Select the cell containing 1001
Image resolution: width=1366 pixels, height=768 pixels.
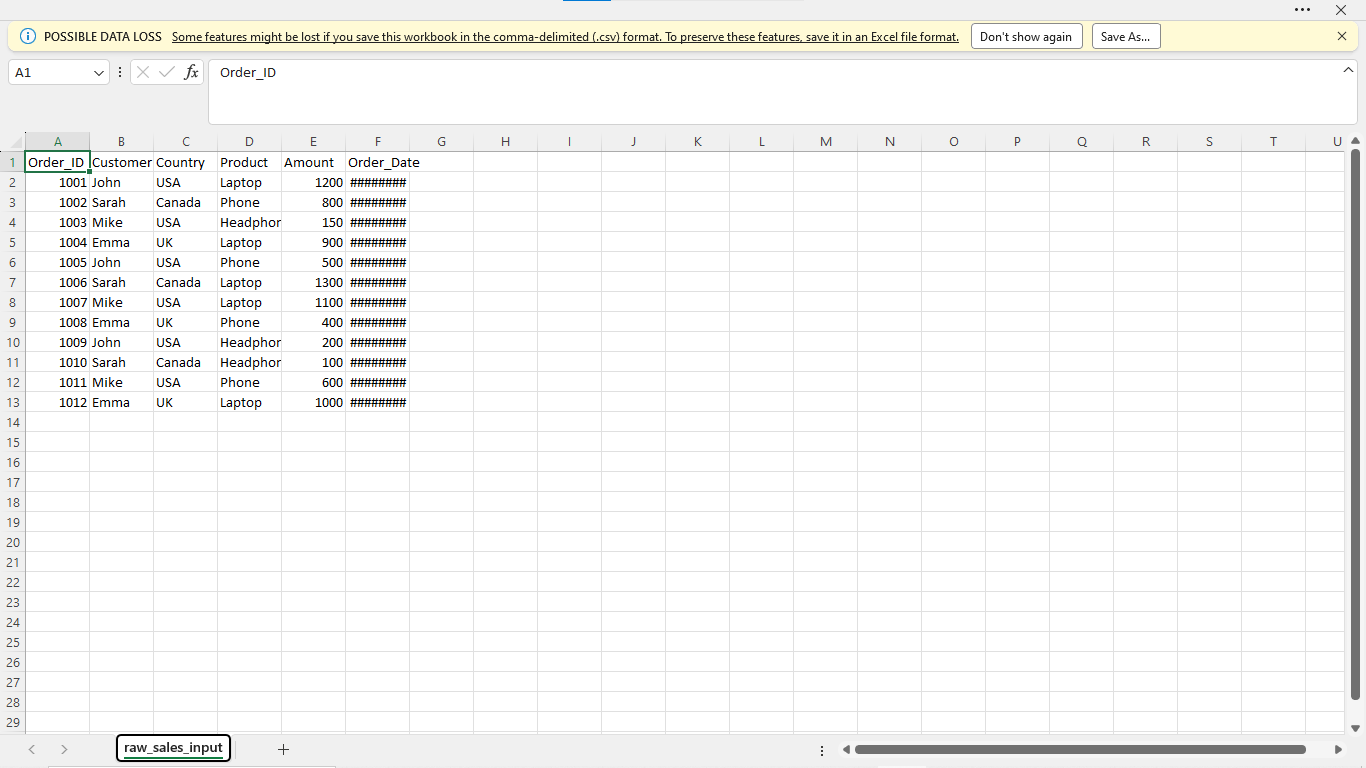(x=58, y=182)
